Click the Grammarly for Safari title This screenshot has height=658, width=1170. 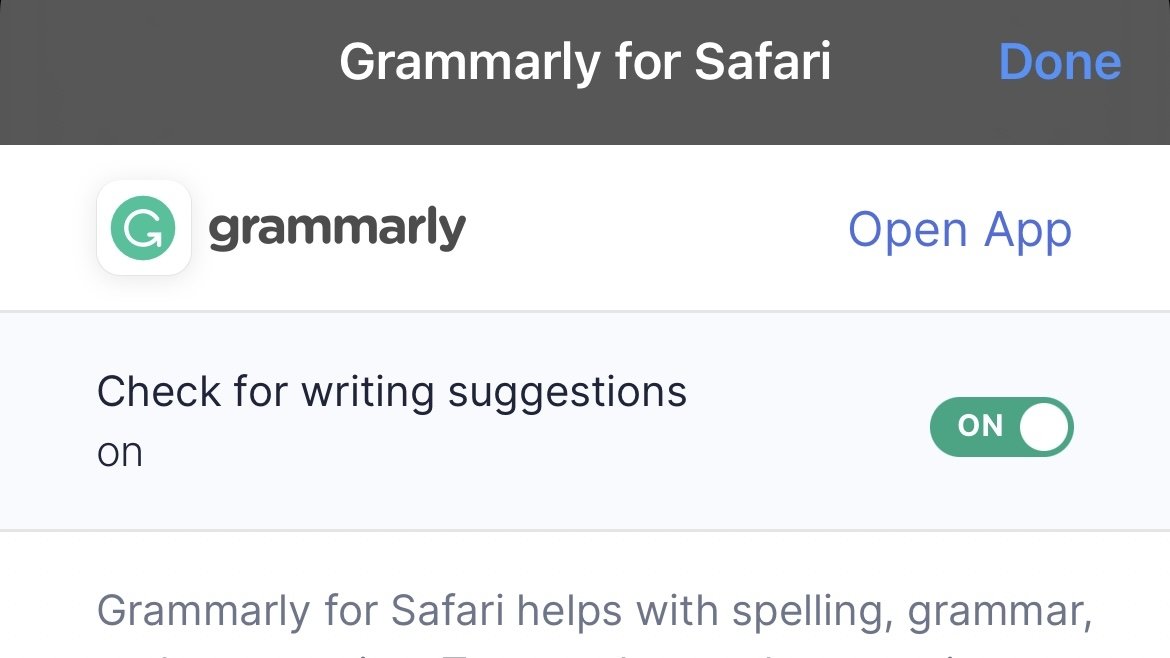coord(585,61)
